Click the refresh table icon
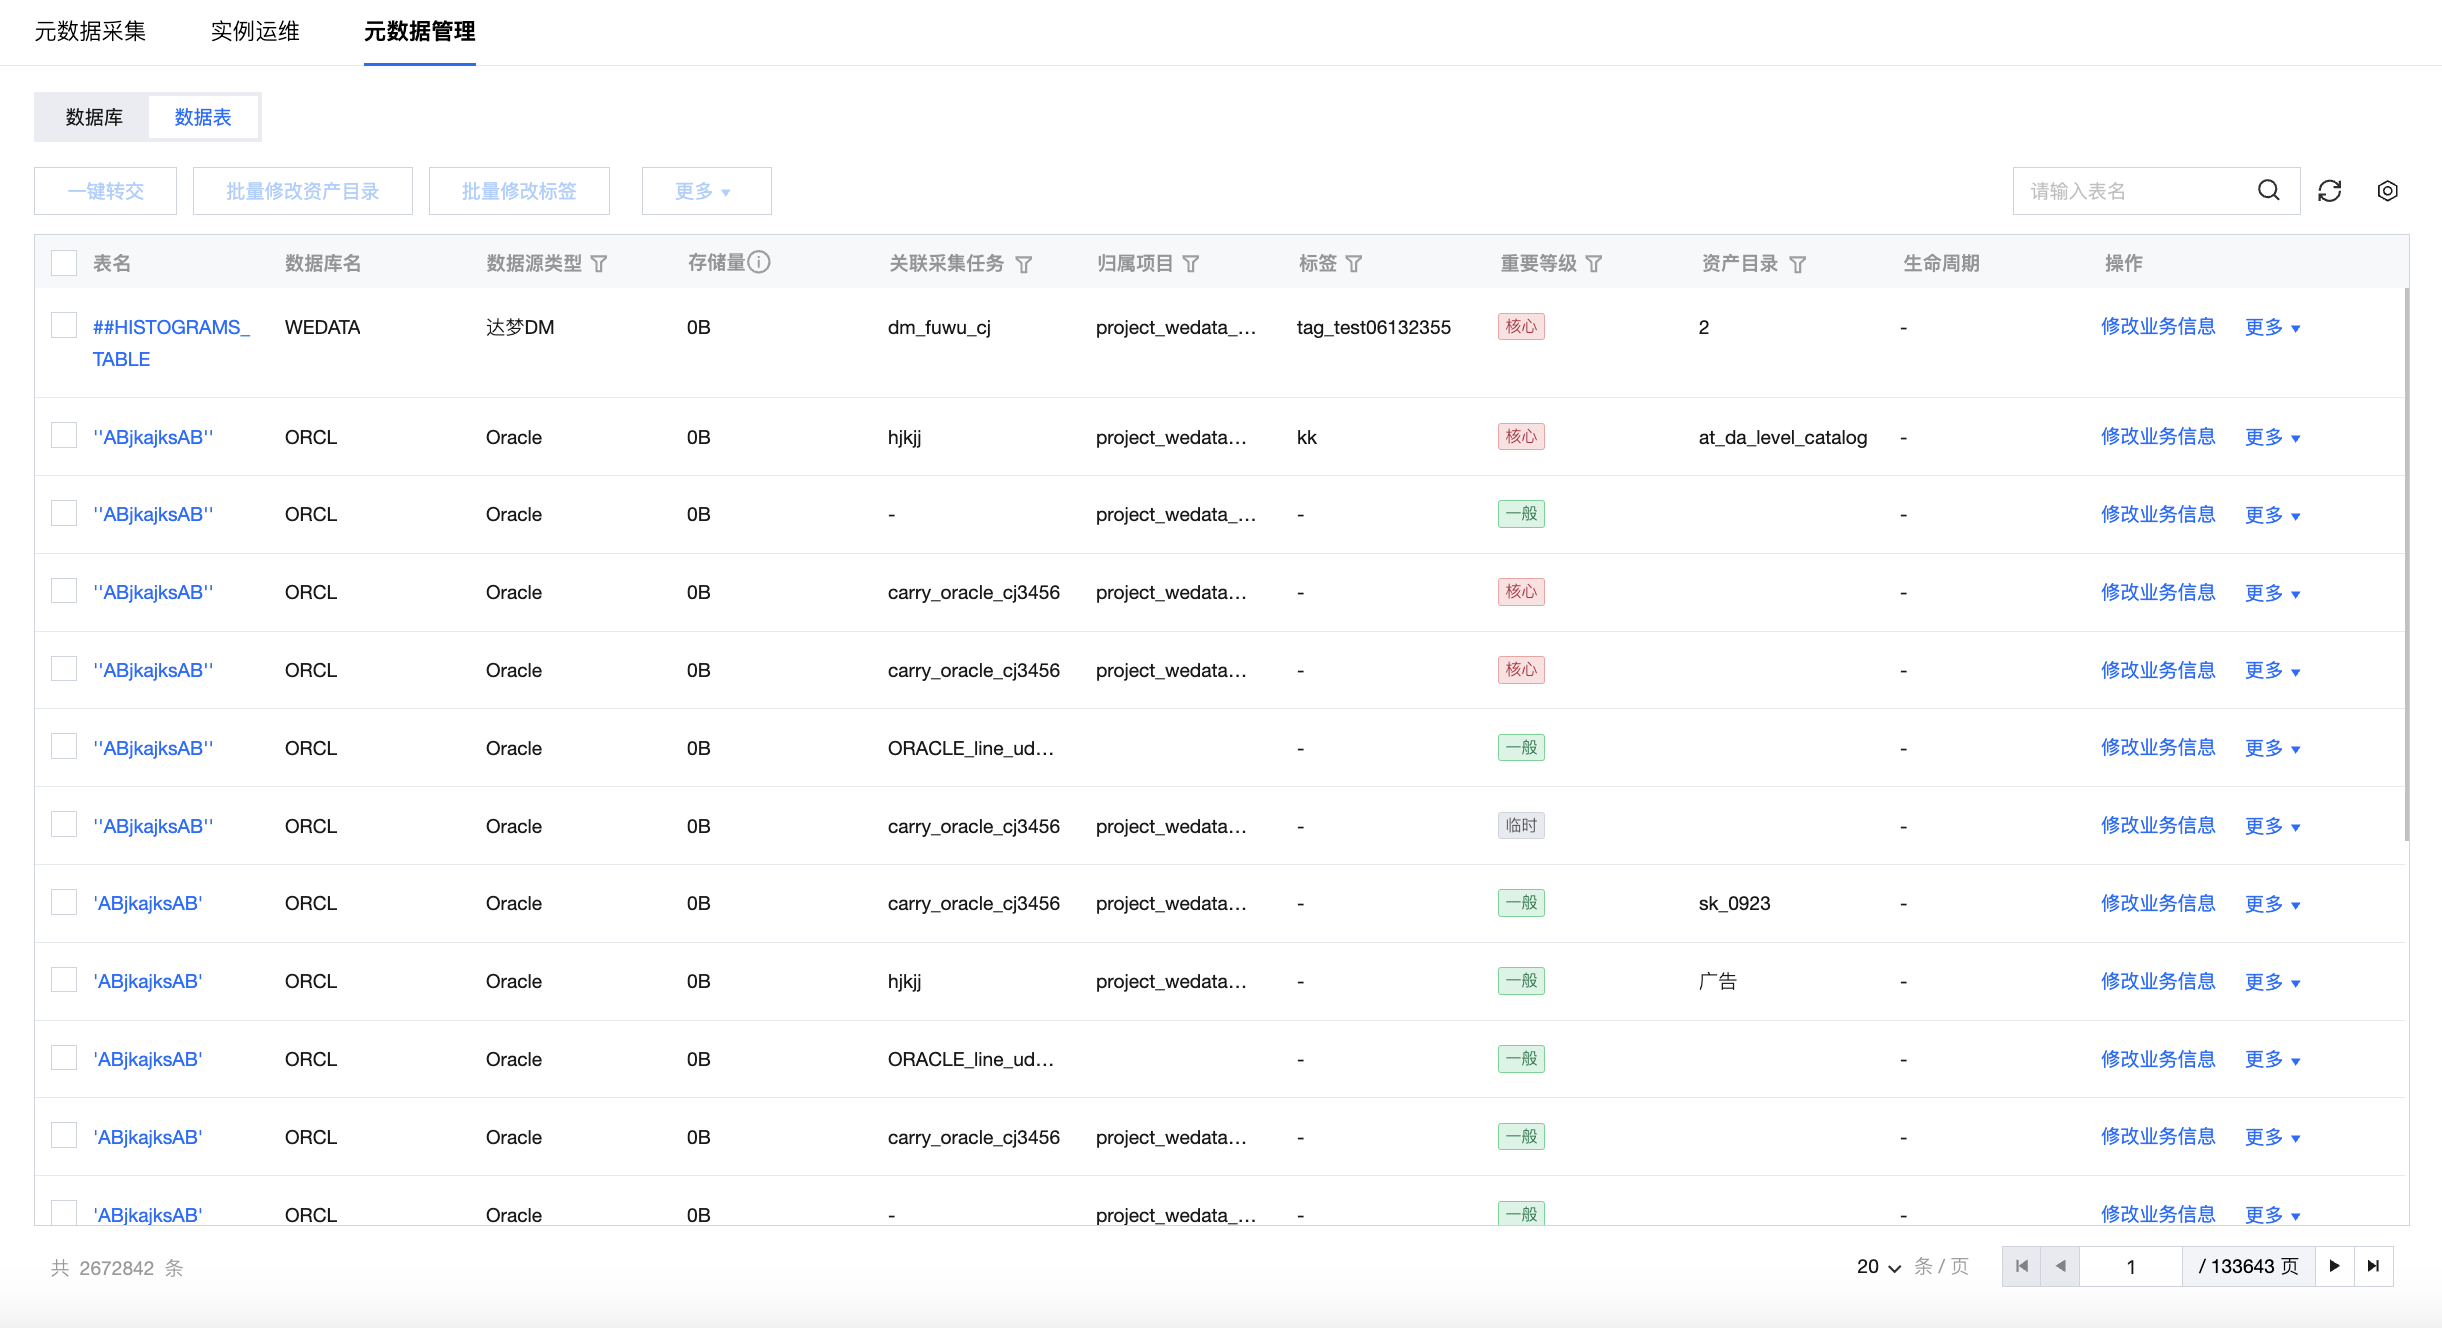Screen dimensions: 2442x1328 [2329, 191]
